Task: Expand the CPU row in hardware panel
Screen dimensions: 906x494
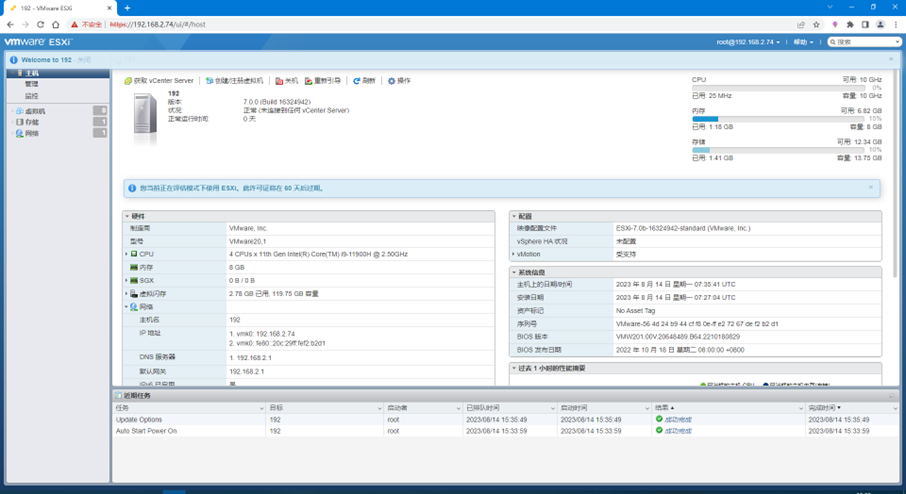Action: pos(127,254)
